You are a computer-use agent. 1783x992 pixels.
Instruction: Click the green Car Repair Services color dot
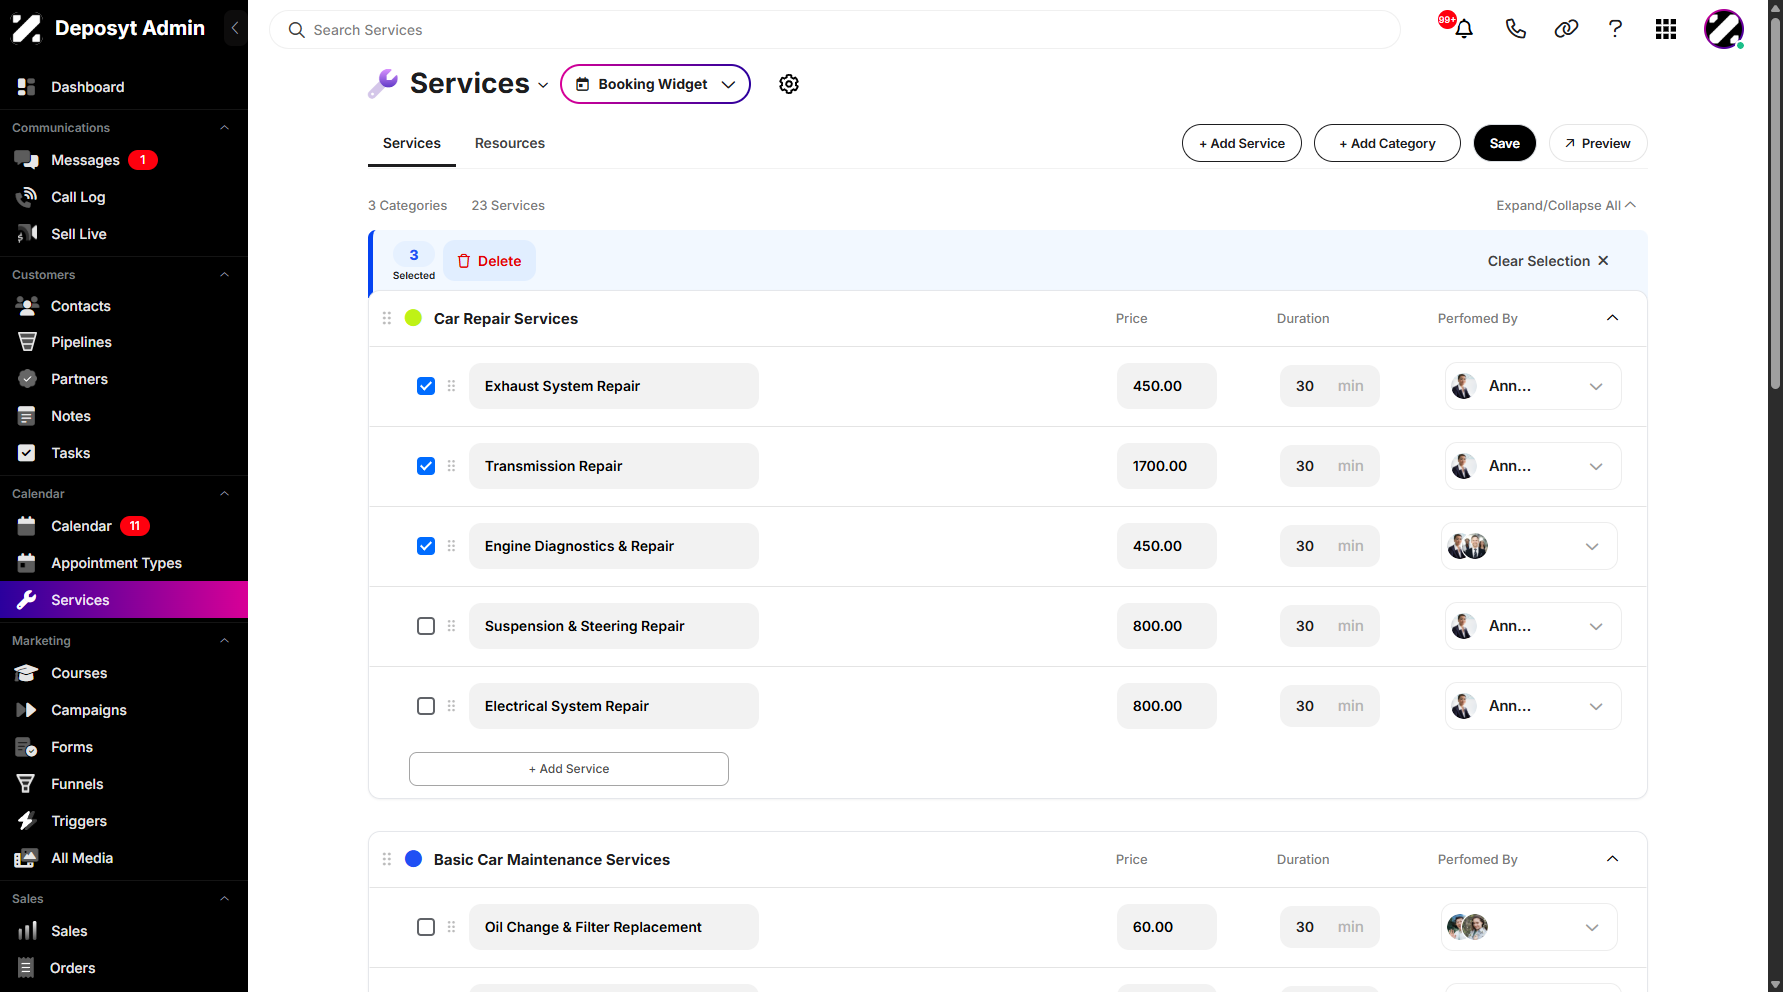413,318
